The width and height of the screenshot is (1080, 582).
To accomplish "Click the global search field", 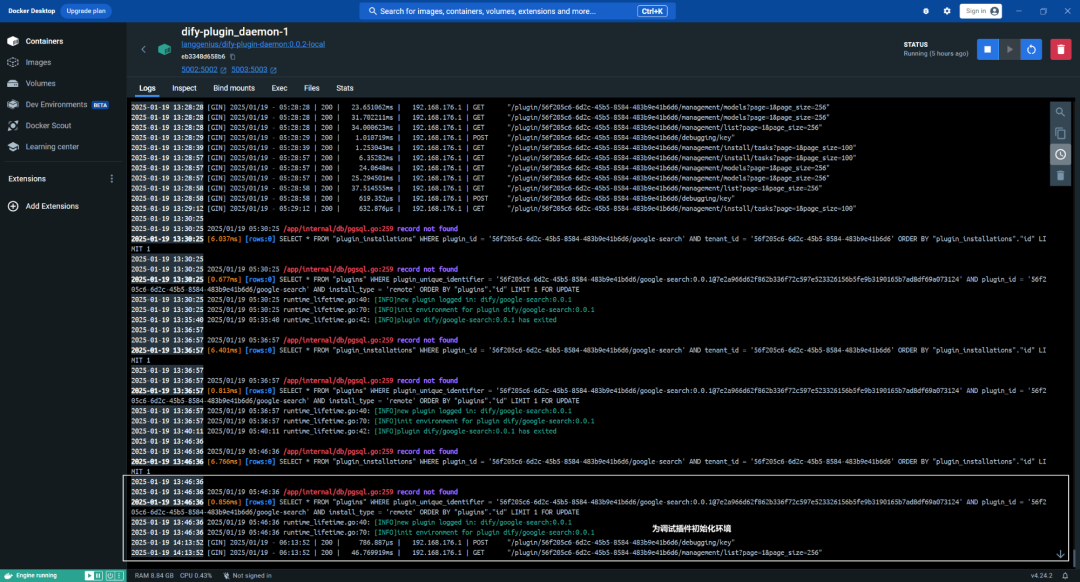I will tap(517, 11).
